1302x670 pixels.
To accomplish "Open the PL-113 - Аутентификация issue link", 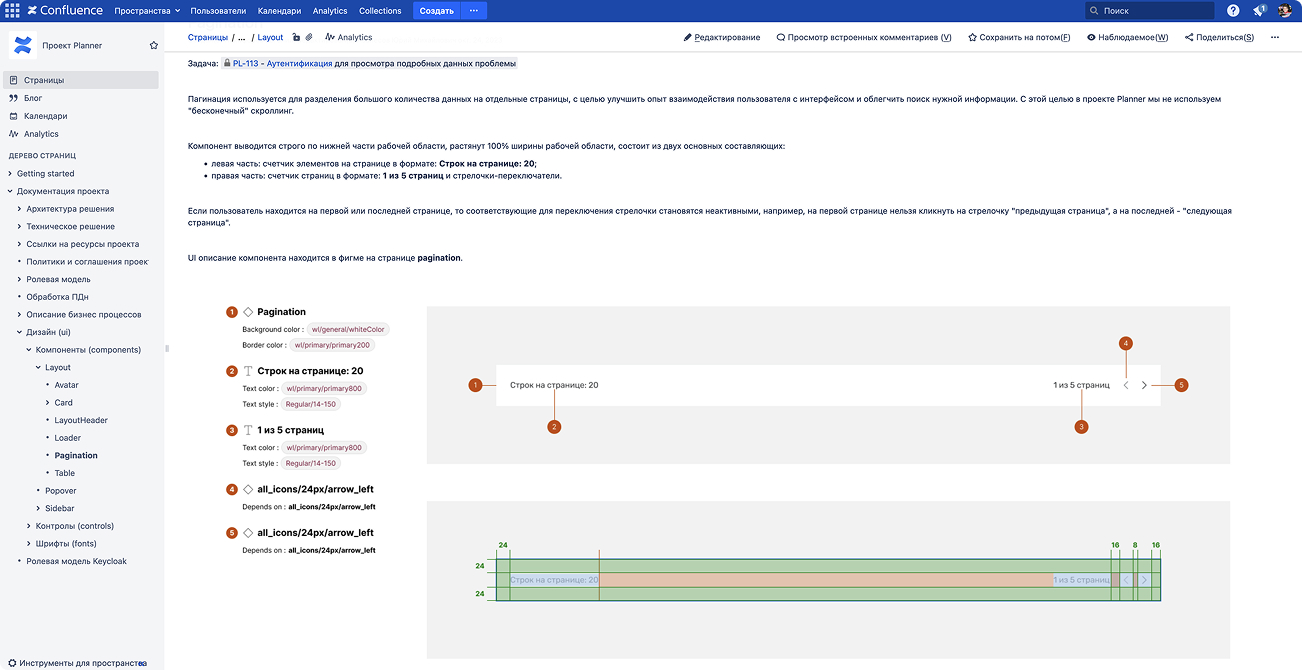I will click(x=283, y=63).
